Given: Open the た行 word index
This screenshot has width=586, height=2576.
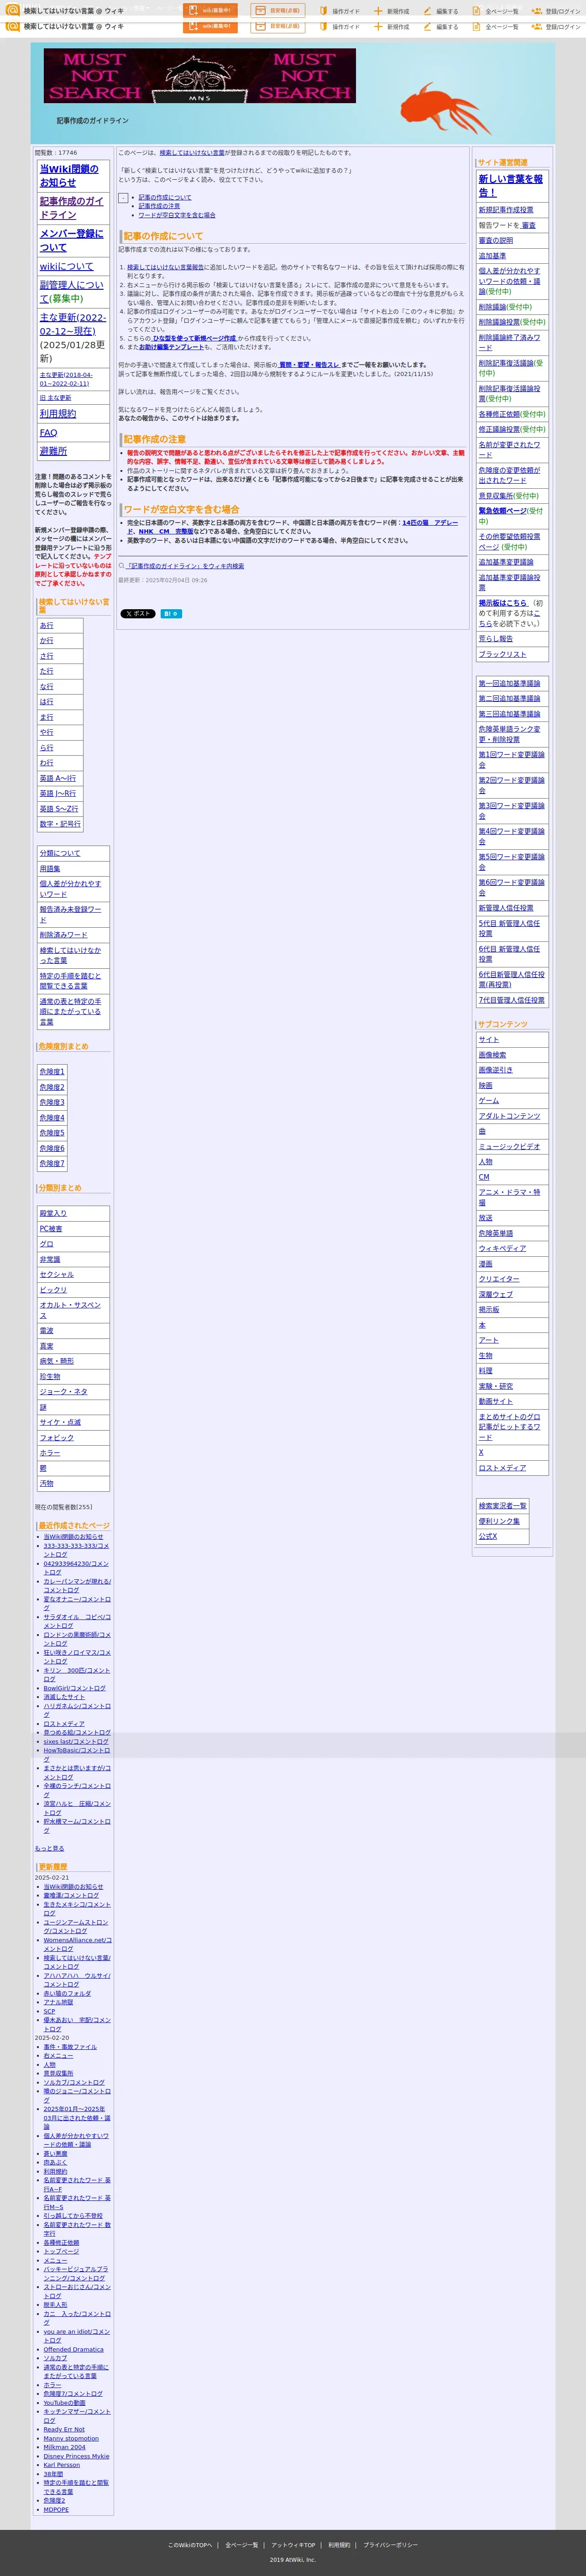Looking at the screenshot, I should pos(47,671).
